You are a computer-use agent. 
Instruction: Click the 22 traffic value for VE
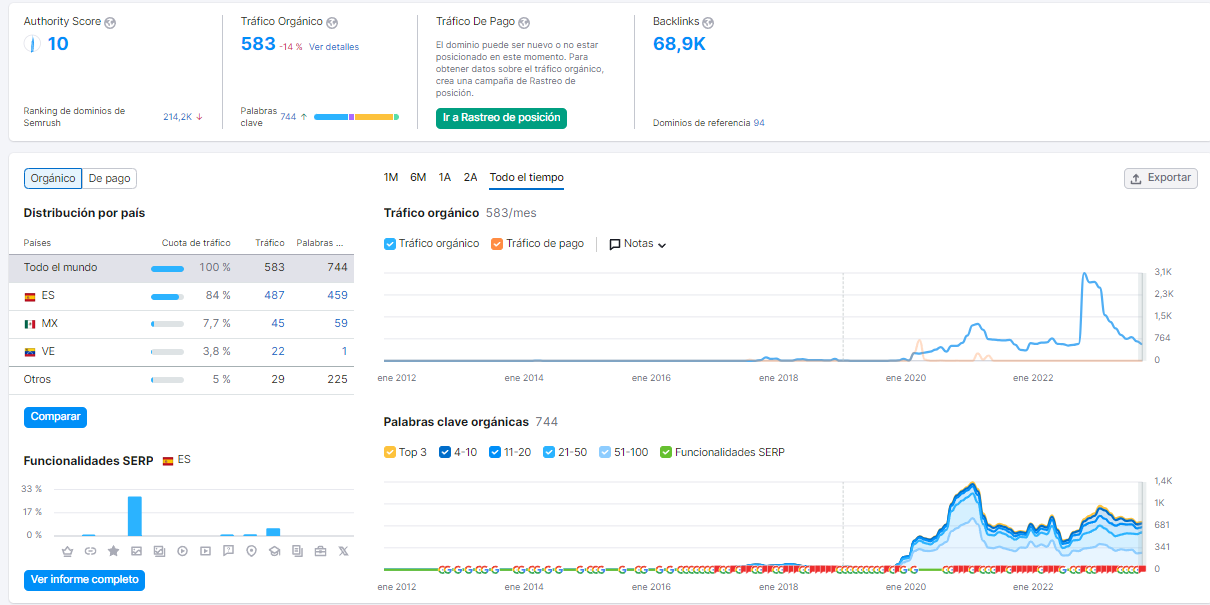pos(278,351)
